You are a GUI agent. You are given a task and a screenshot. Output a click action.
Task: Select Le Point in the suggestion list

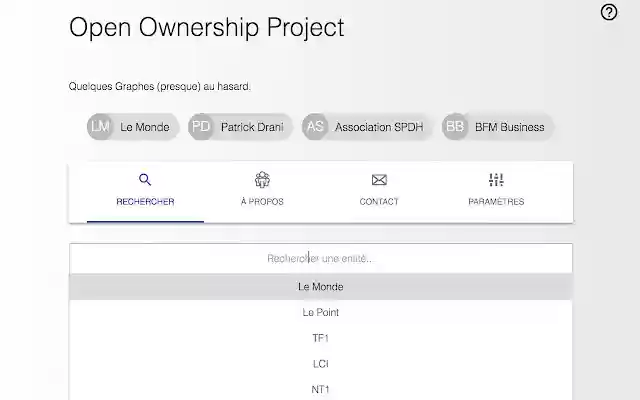pos(321,313)
